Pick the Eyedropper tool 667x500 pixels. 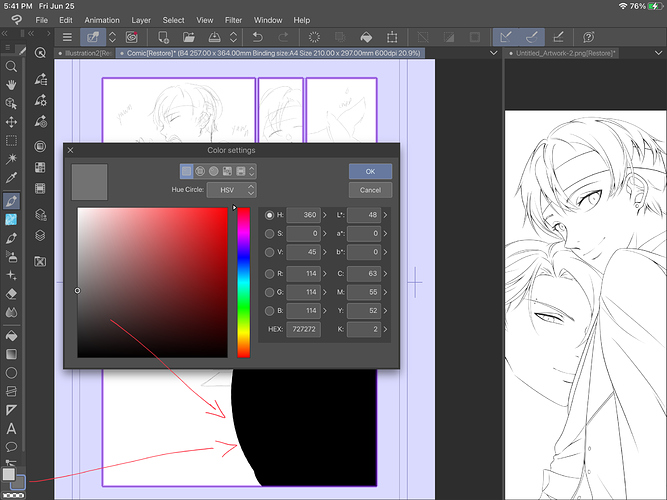11,176
